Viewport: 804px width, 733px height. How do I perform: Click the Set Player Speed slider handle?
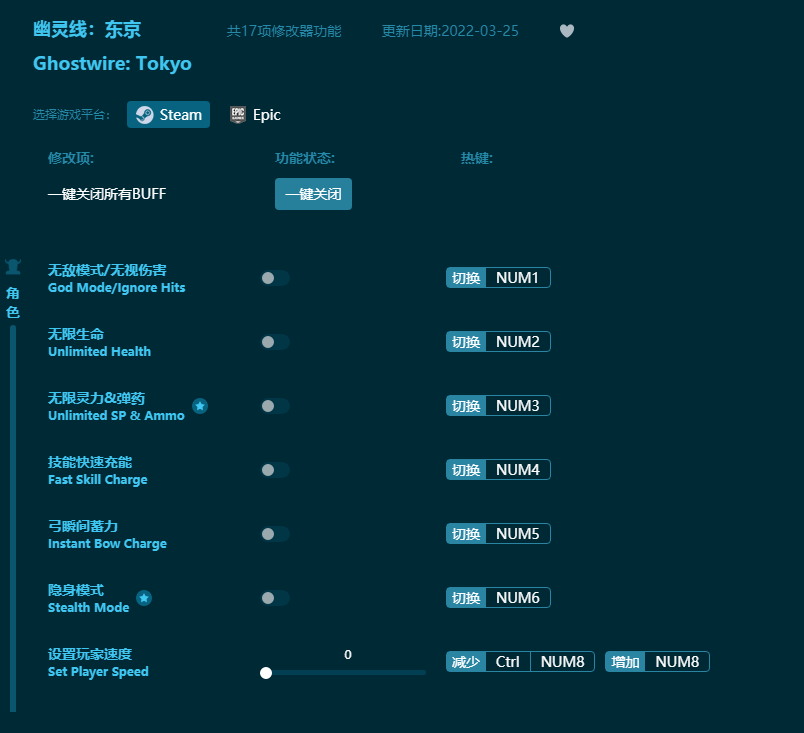pyautogui.click(x=266, y=673)
